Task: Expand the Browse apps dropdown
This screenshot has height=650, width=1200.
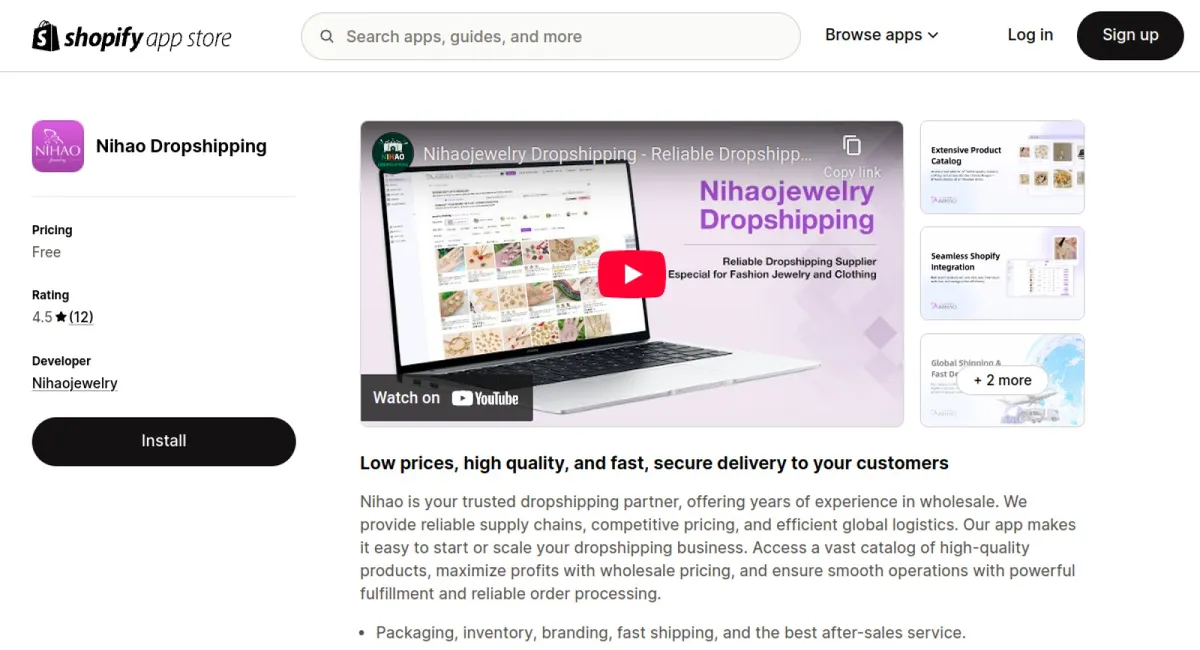Action: point(882,35)
